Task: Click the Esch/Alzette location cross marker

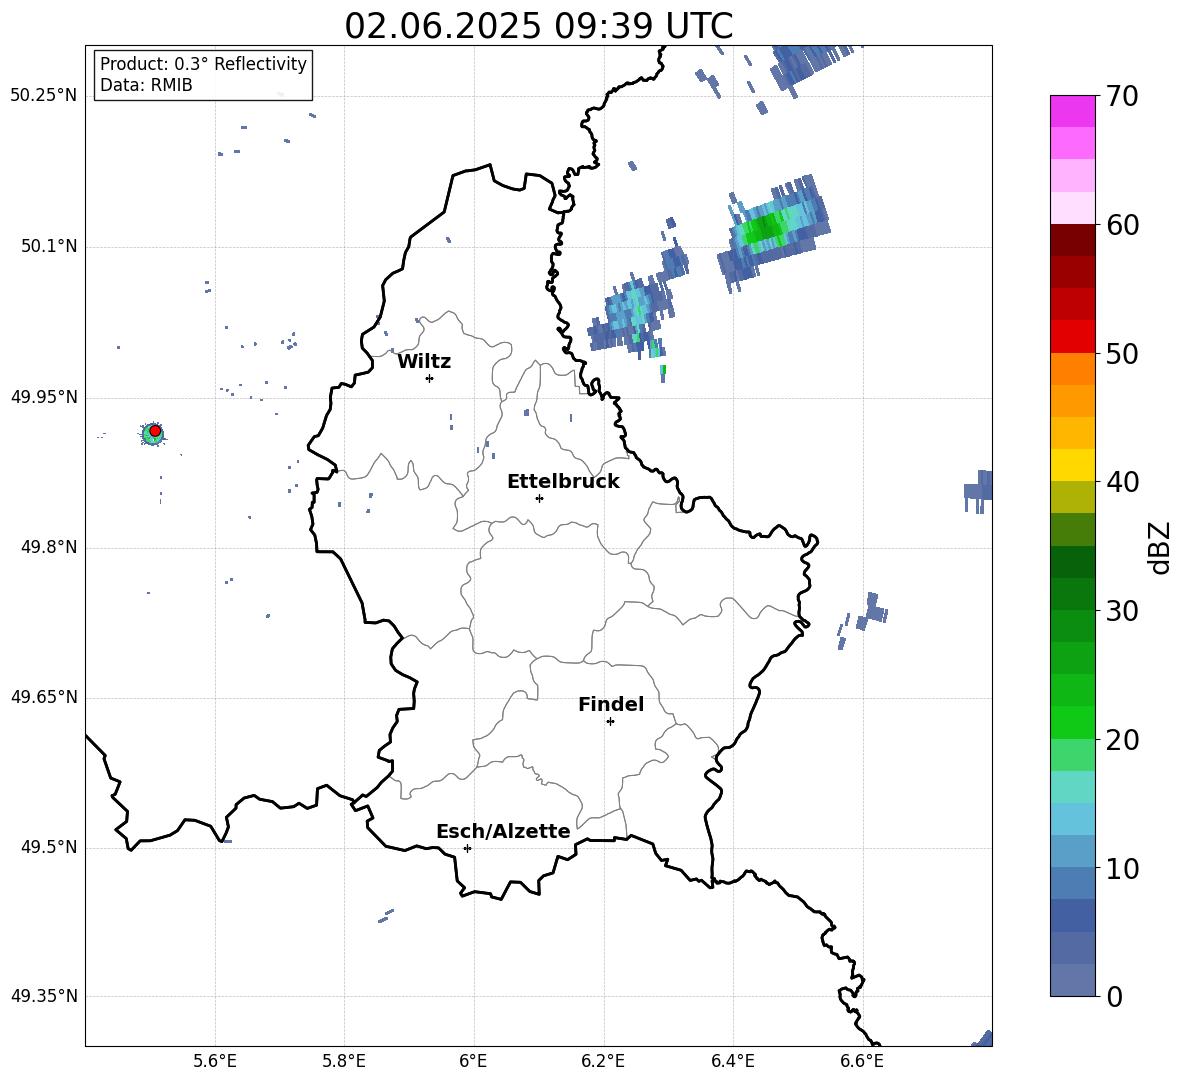Action: [467, 848]
